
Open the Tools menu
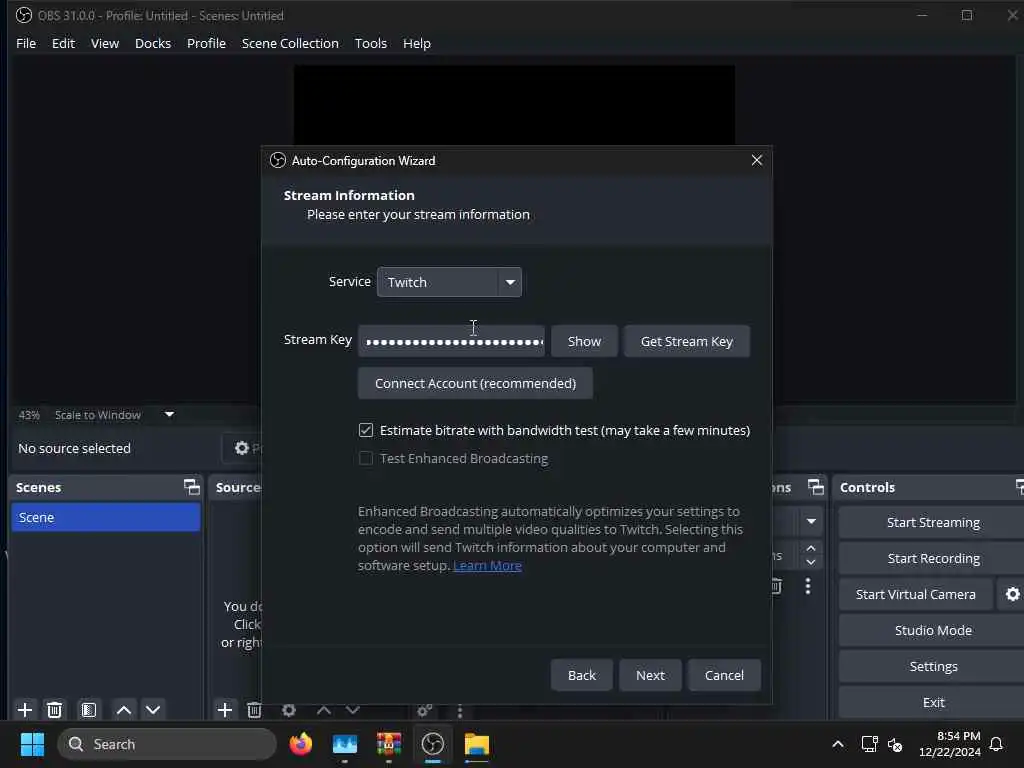pos(370,43)
